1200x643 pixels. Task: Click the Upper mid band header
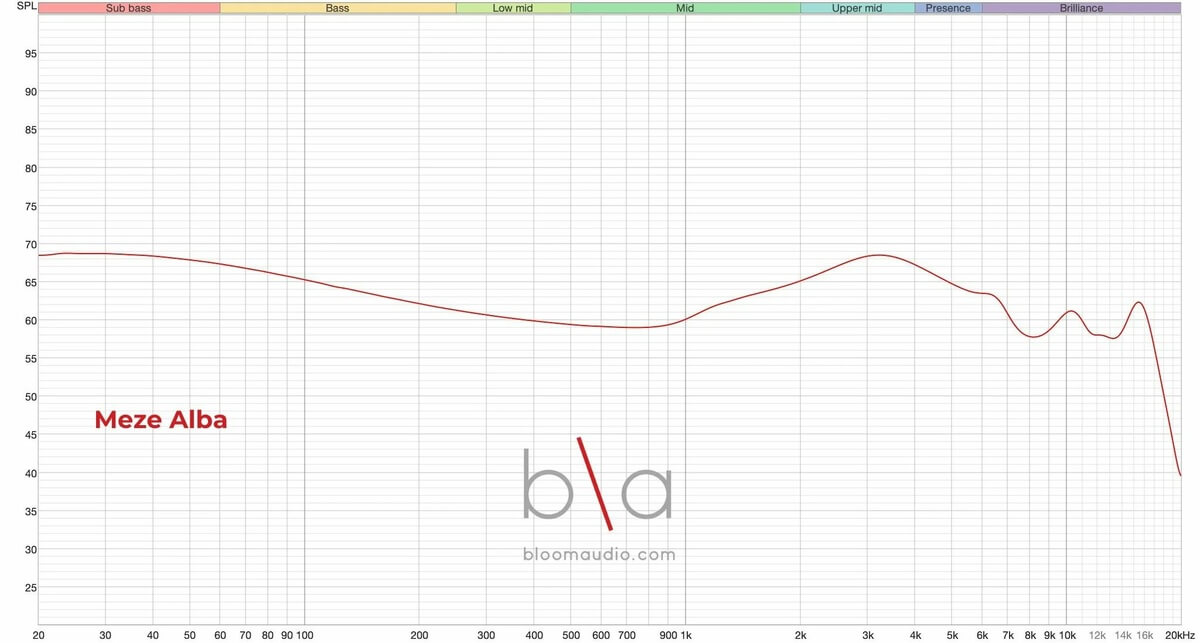(x=857, y=8)
